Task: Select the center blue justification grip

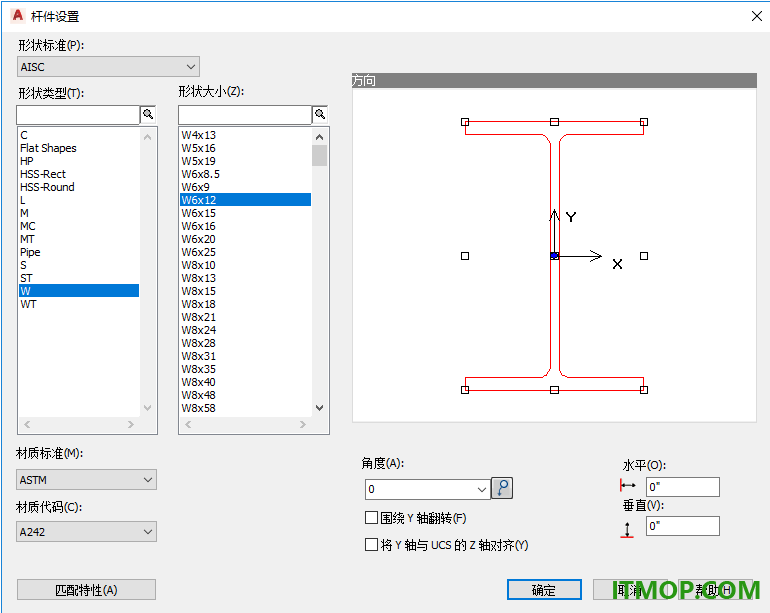Action: click(554, 256)
